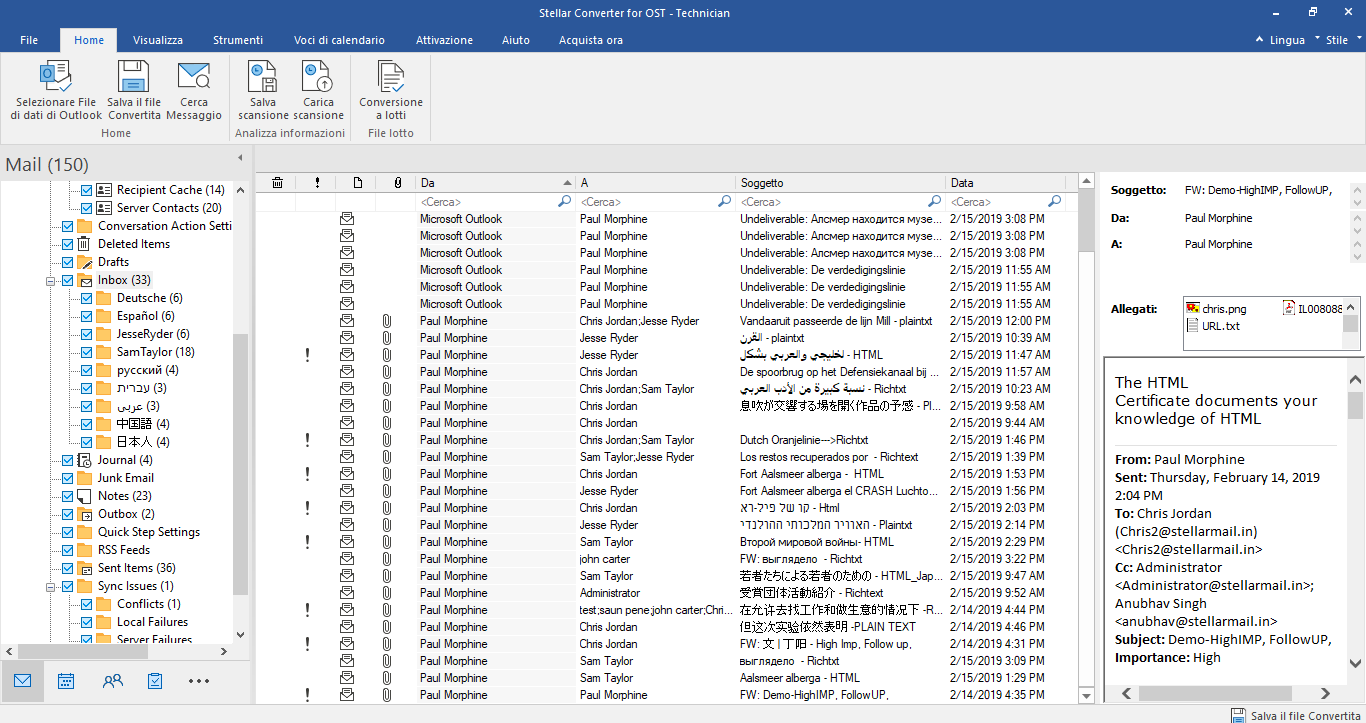1366x723 pixels.
Task: Toggle Sent Items checkbox
Action: pyautogui.click(x=67, y=568)
